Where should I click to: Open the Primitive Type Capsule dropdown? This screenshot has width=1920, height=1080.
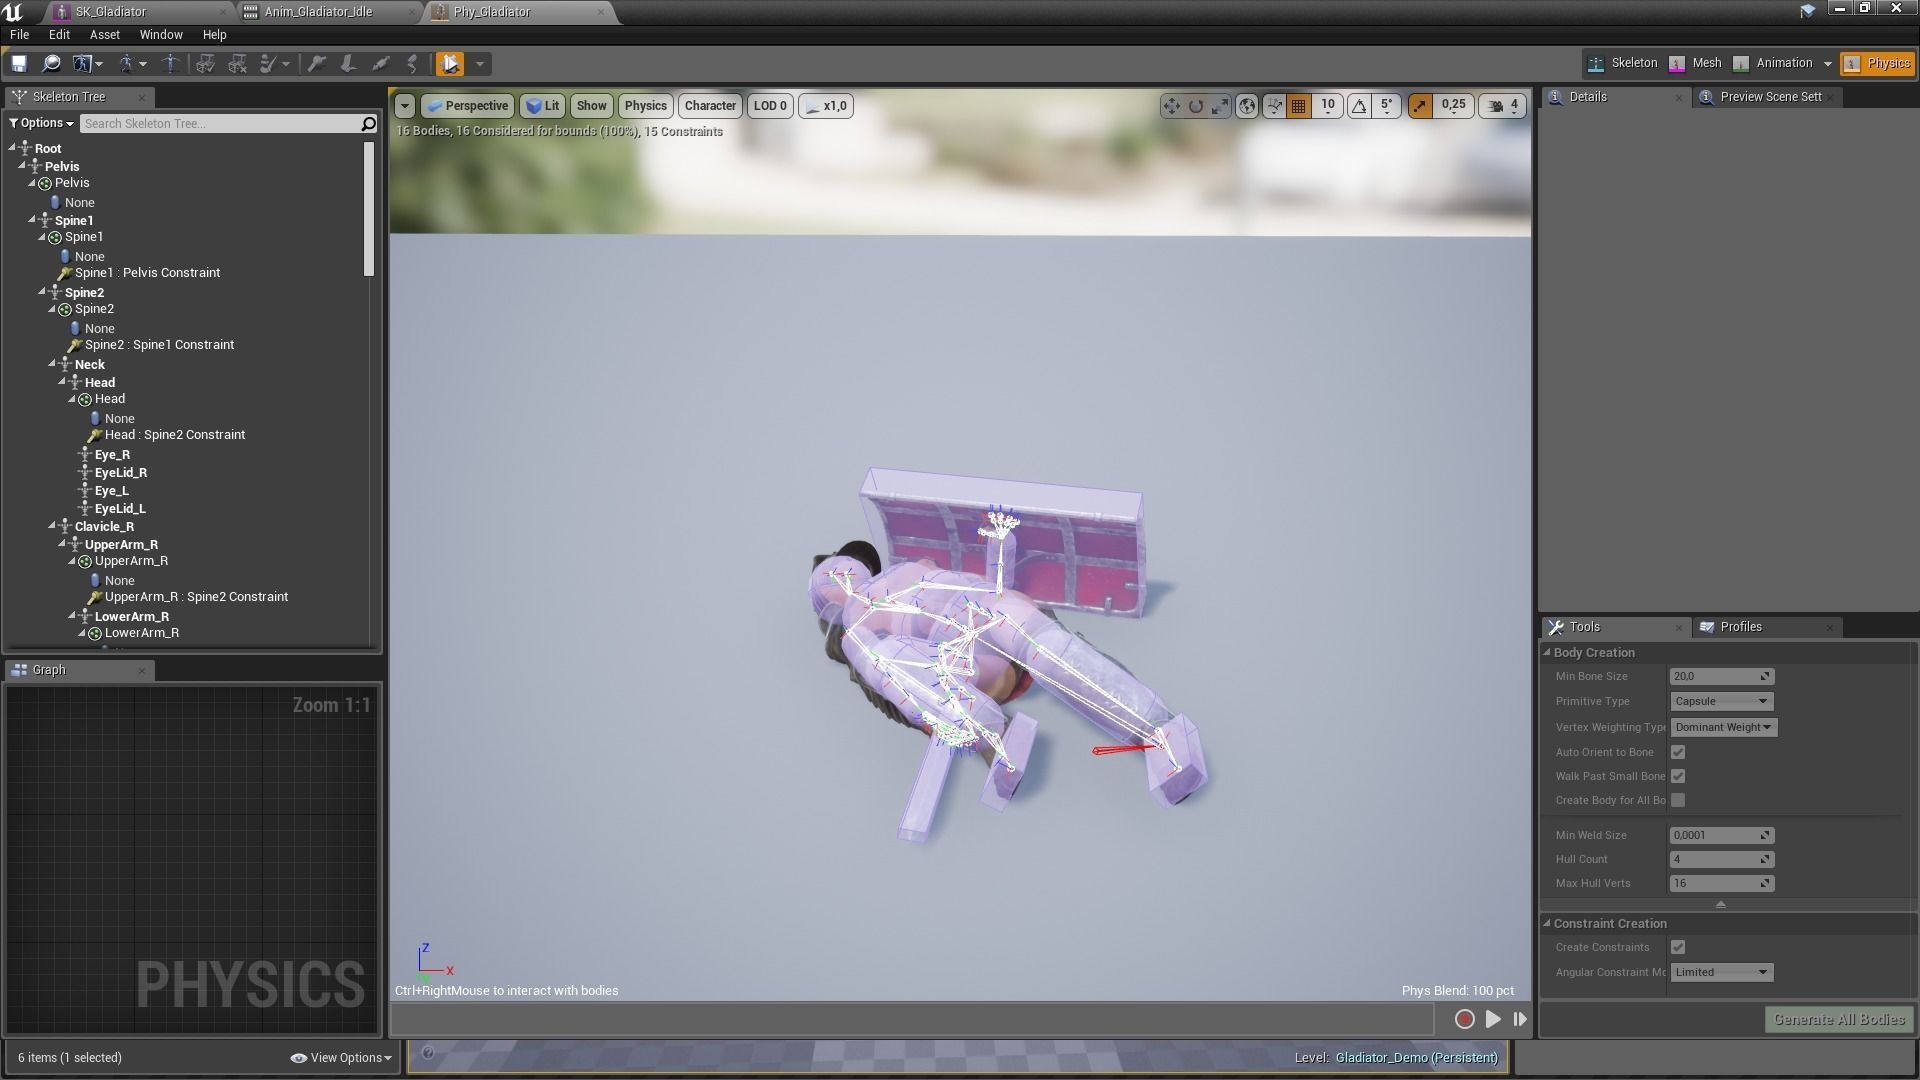pos(1721,701)
